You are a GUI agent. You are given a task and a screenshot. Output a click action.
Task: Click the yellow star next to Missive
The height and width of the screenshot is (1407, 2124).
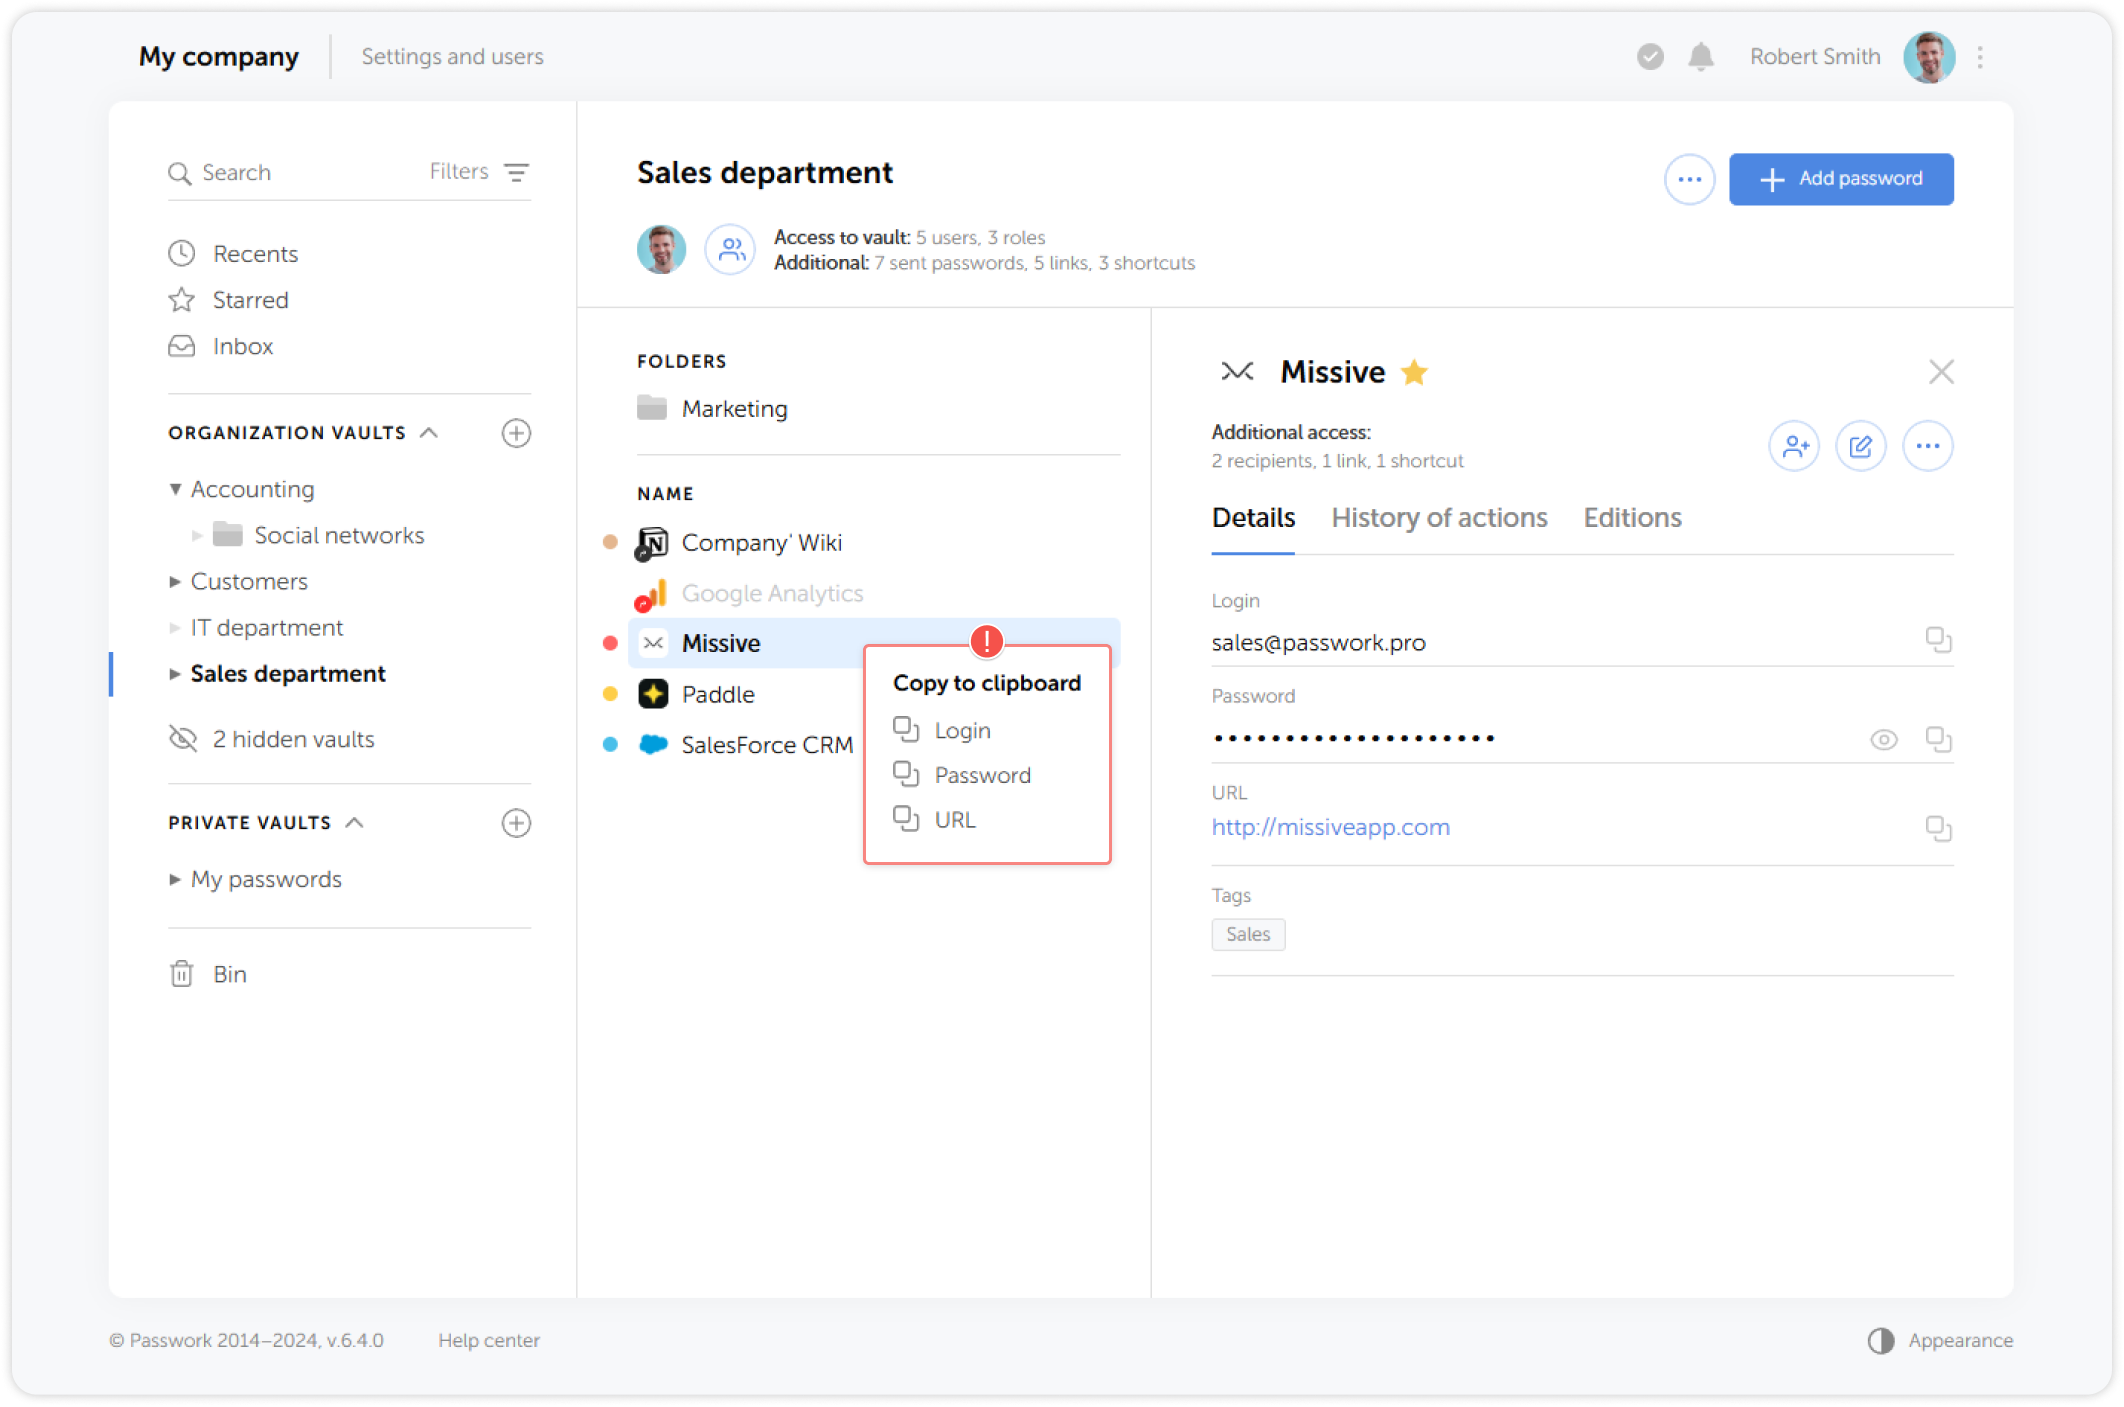1414,373
